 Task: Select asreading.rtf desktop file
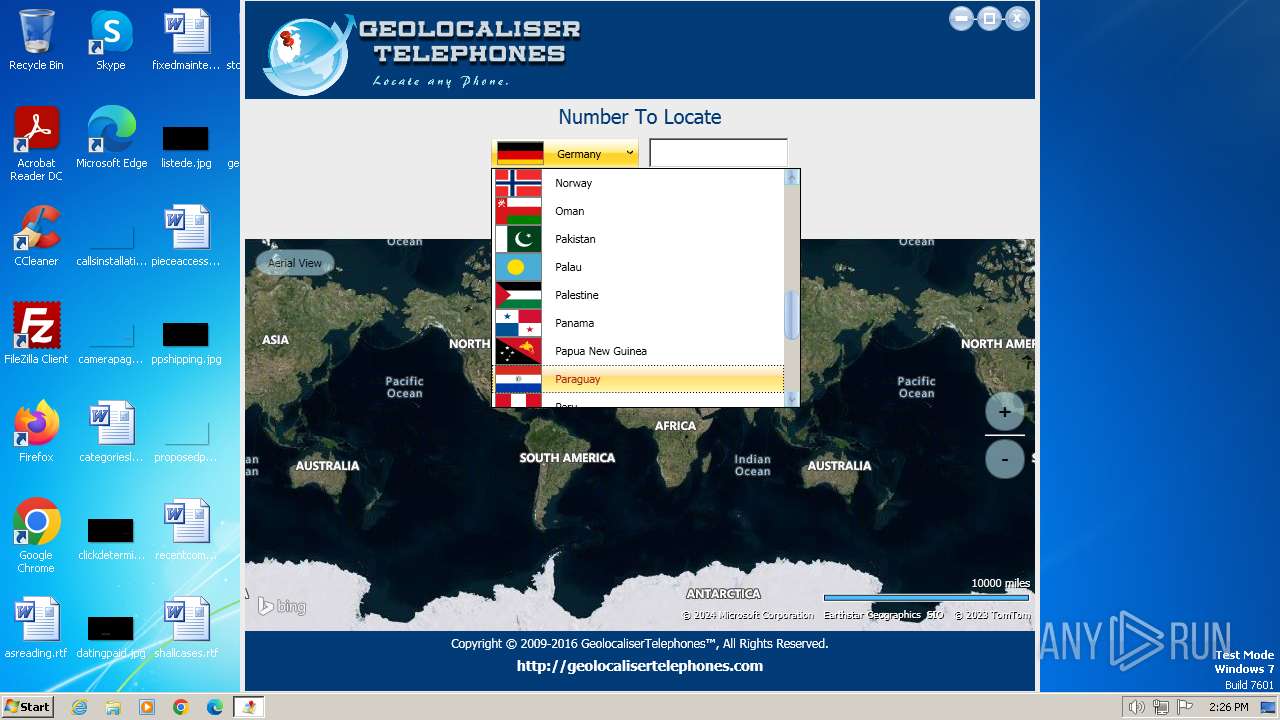tap(36, 627)
